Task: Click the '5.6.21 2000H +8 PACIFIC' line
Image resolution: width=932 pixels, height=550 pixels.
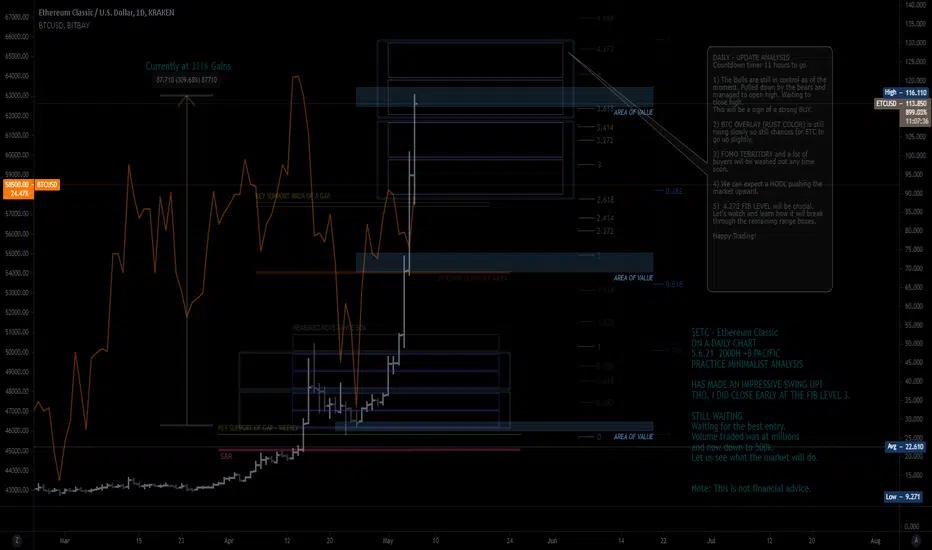Action: [x=735, y=353]
